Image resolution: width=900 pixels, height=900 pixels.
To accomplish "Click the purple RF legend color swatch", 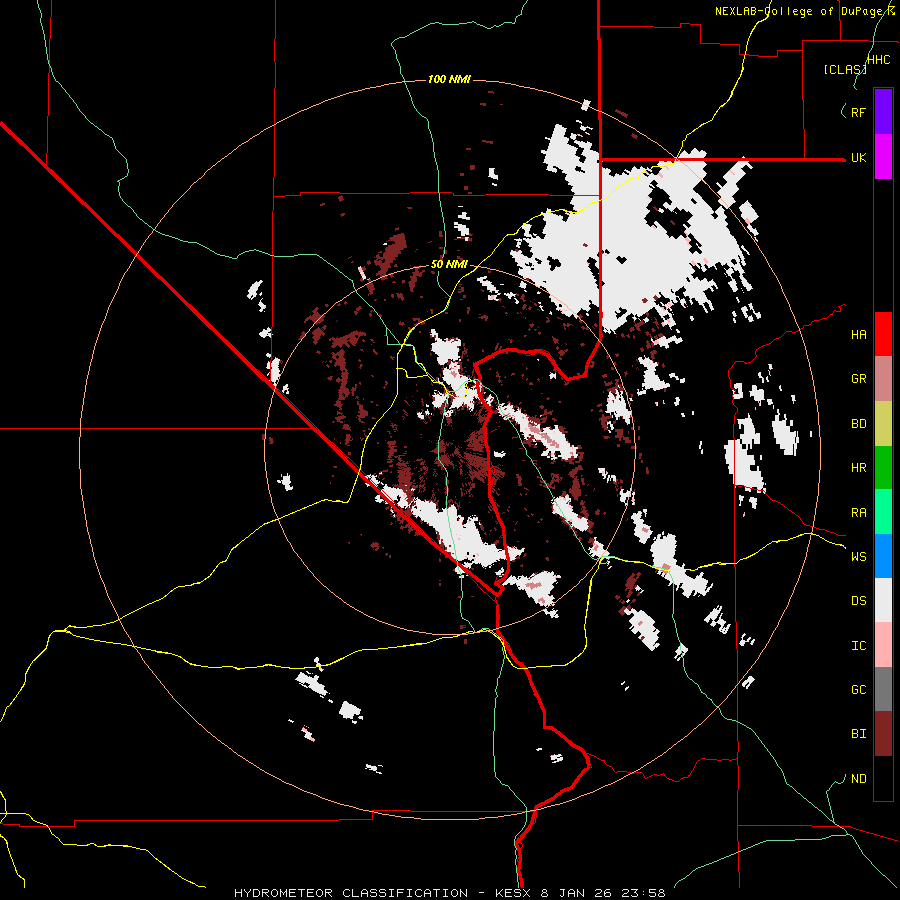I will [883, 112].
